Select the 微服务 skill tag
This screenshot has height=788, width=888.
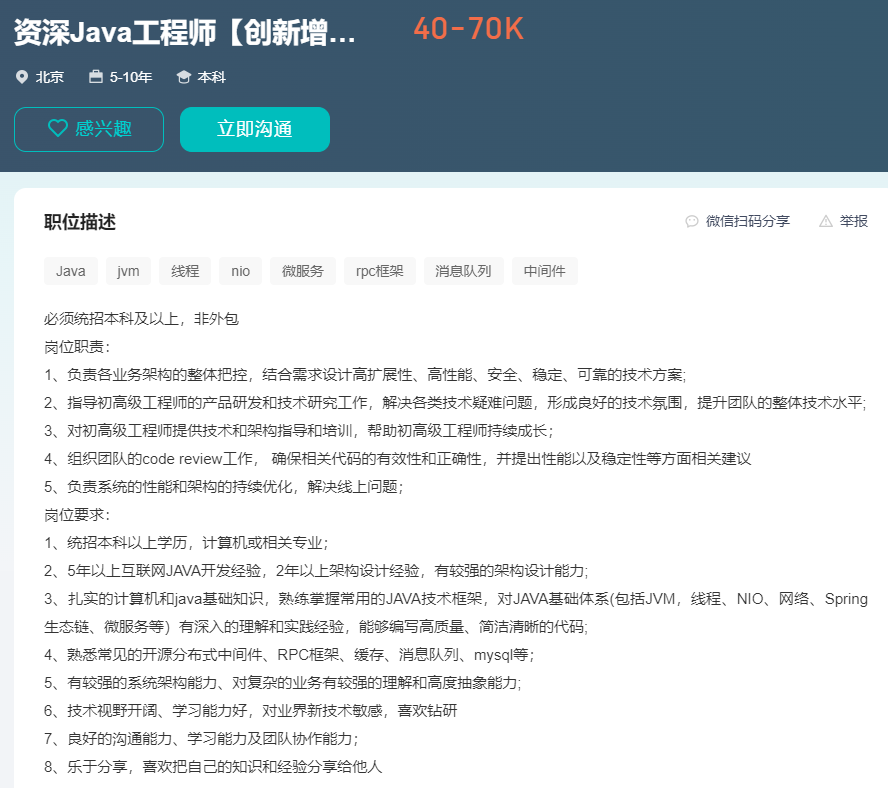(303, 271)
